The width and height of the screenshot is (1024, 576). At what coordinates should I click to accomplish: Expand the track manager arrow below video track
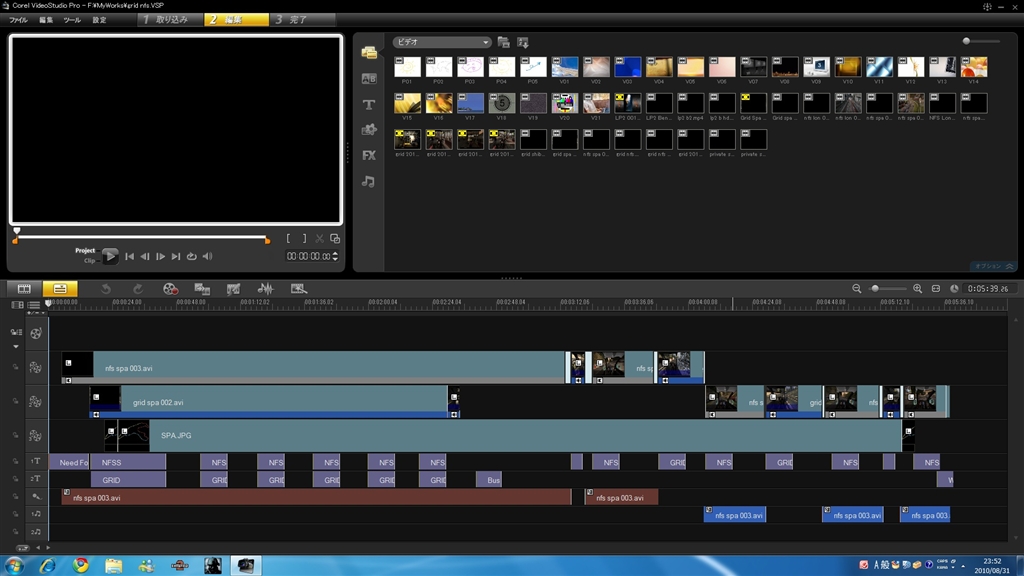click(x=16, y=347)
